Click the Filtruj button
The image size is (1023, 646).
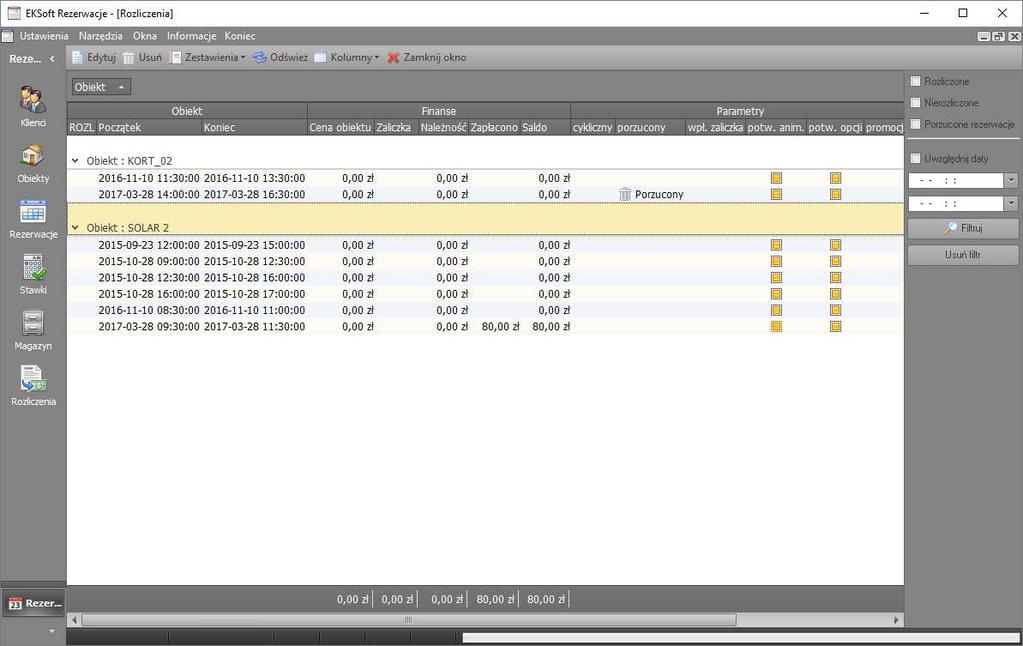coord(963,228)
